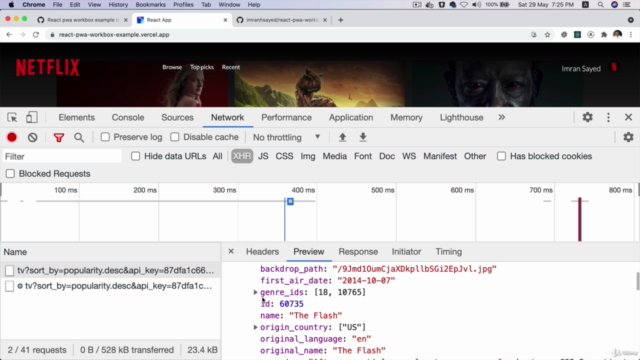Open Chrome Bookmarks menu in menu bar
Image resolution: width=640 pixels, height=360 pixels.
[151, 5]
